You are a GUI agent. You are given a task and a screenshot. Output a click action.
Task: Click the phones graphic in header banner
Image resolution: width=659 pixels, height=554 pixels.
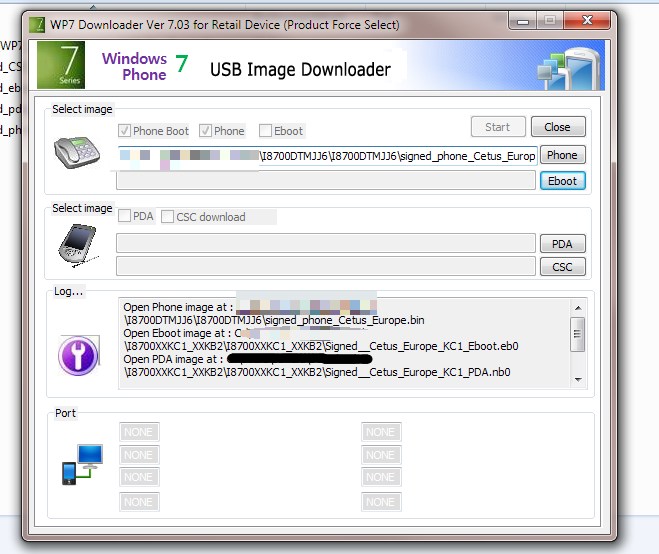point(570,69)
